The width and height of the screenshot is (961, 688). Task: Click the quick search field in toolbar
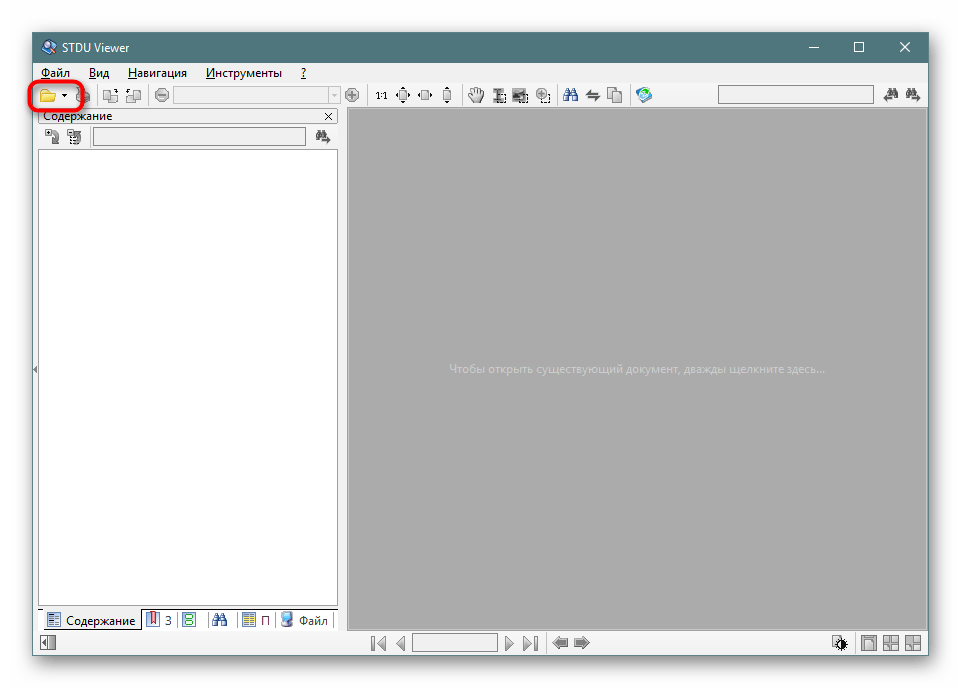click(795, 95)
